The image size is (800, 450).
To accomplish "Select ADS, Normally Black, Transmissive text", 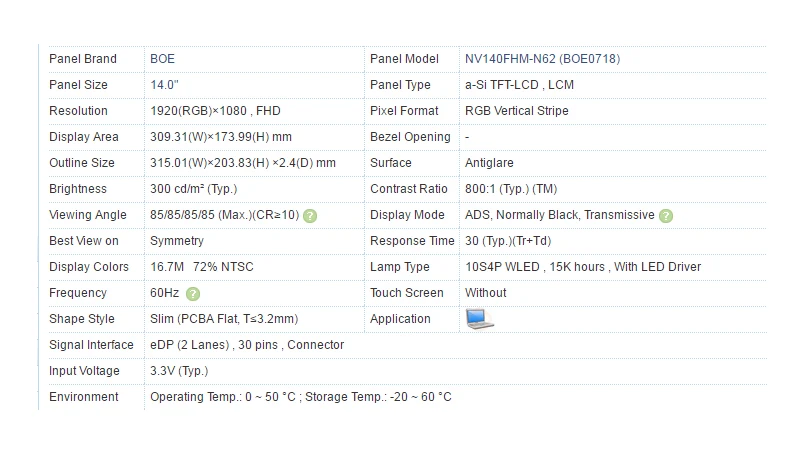I will pyautogui.click(x=560, y=215).
